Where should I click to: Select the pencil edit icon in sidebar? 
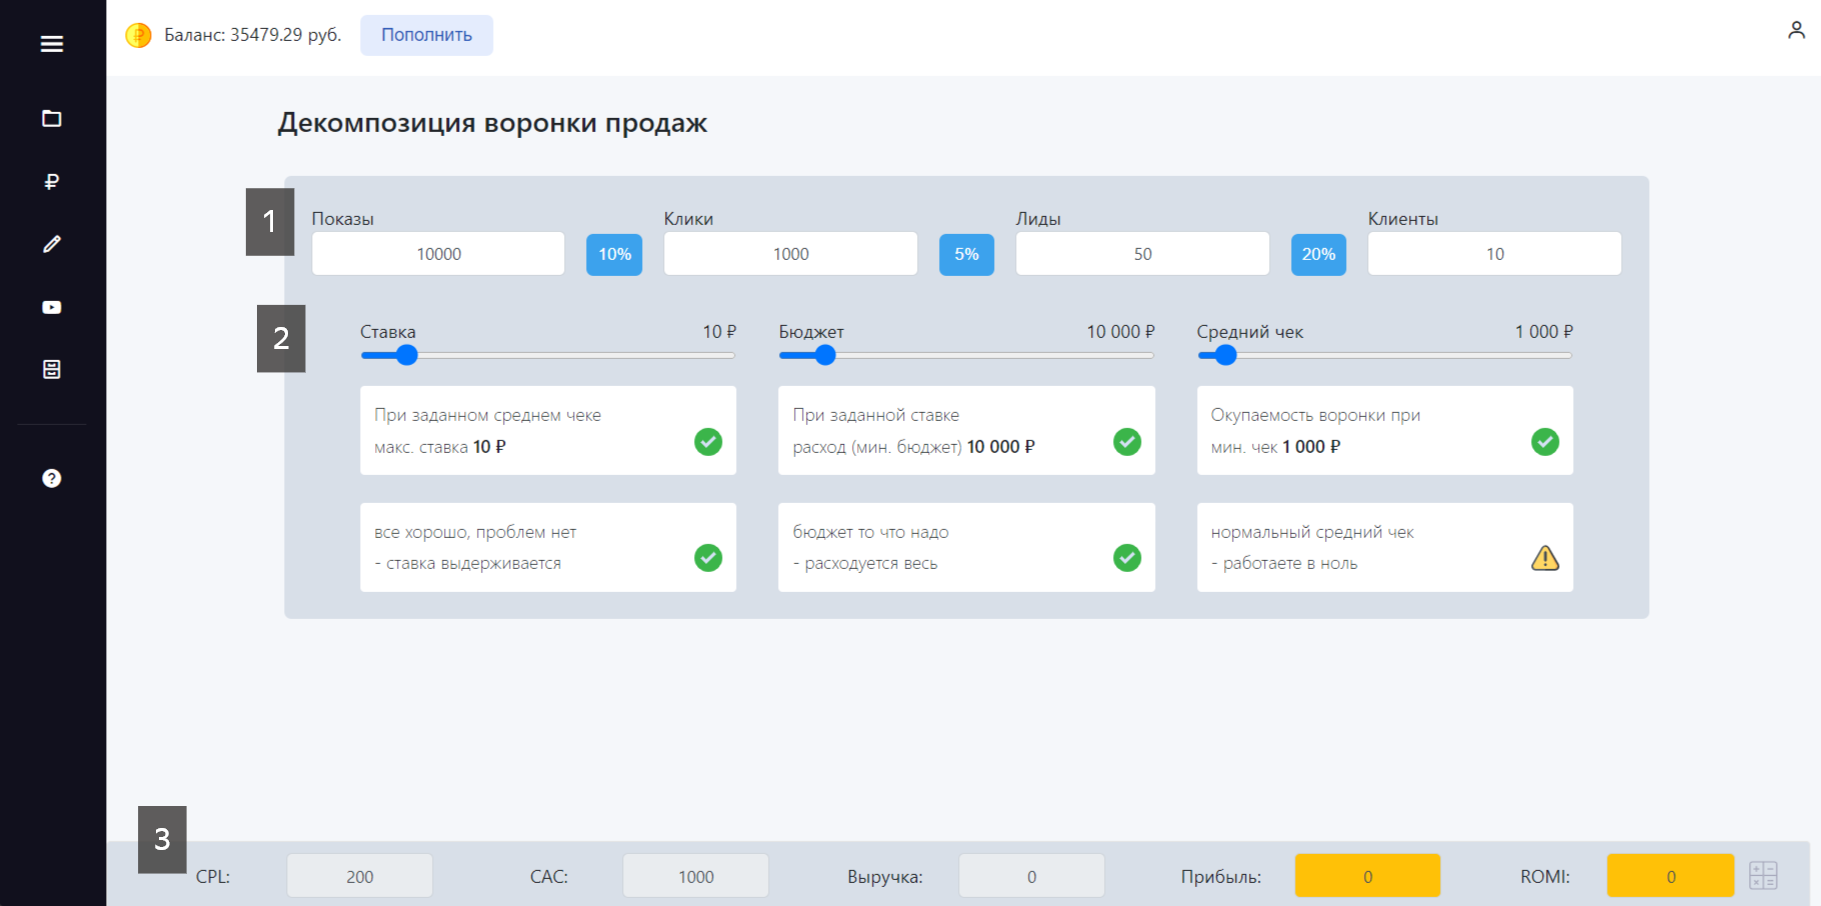coord(52,244)
